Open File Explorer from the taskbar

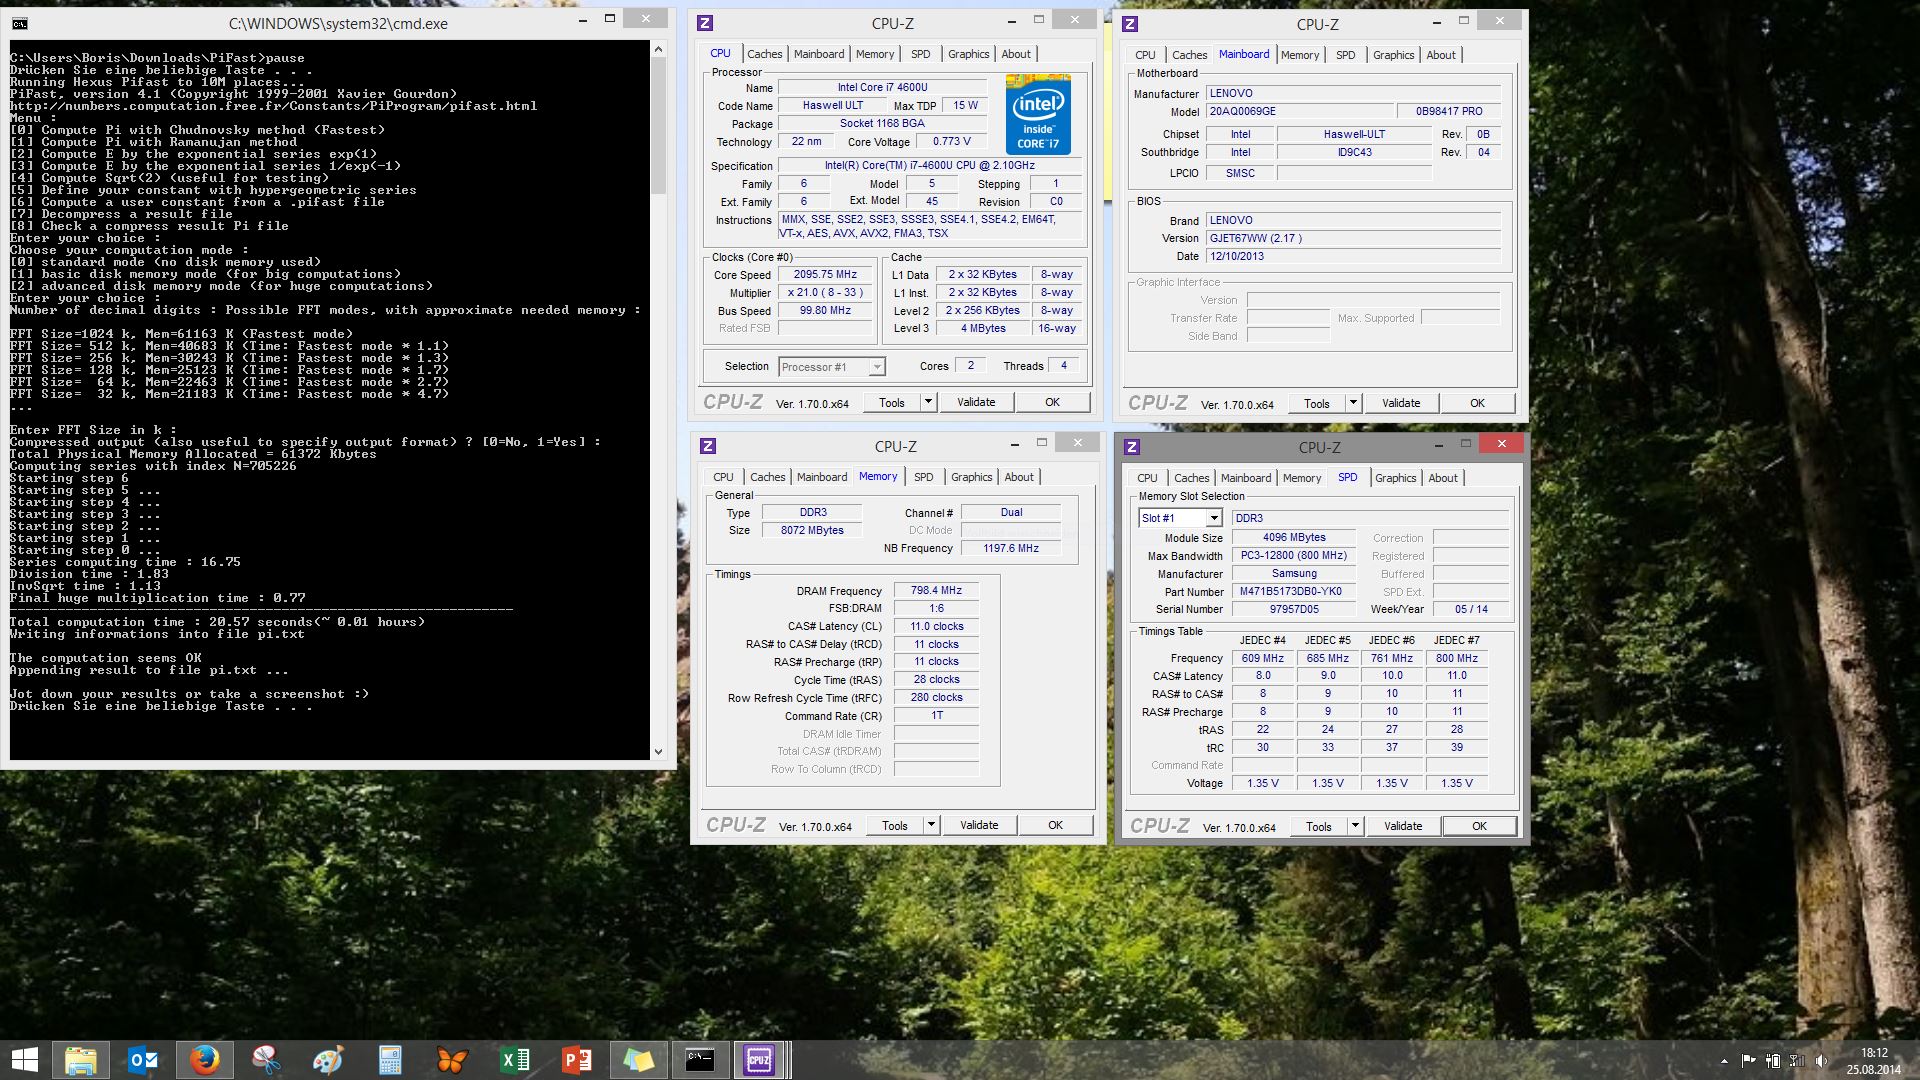(80, 1059)
